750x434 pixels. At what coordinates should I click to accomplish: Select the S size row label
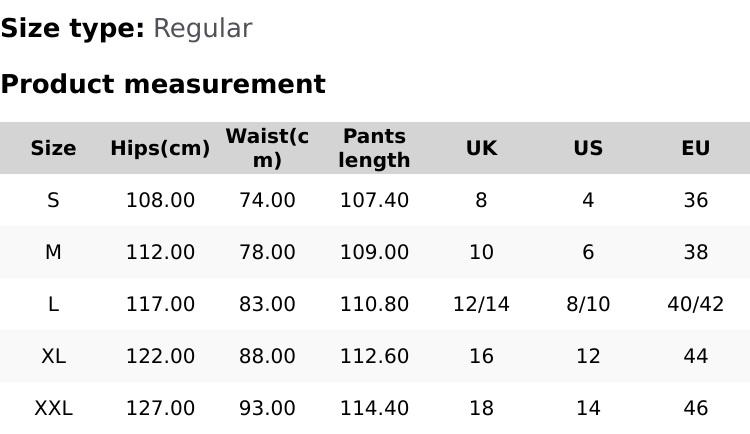pyautogui.click(x=53, y=200)
